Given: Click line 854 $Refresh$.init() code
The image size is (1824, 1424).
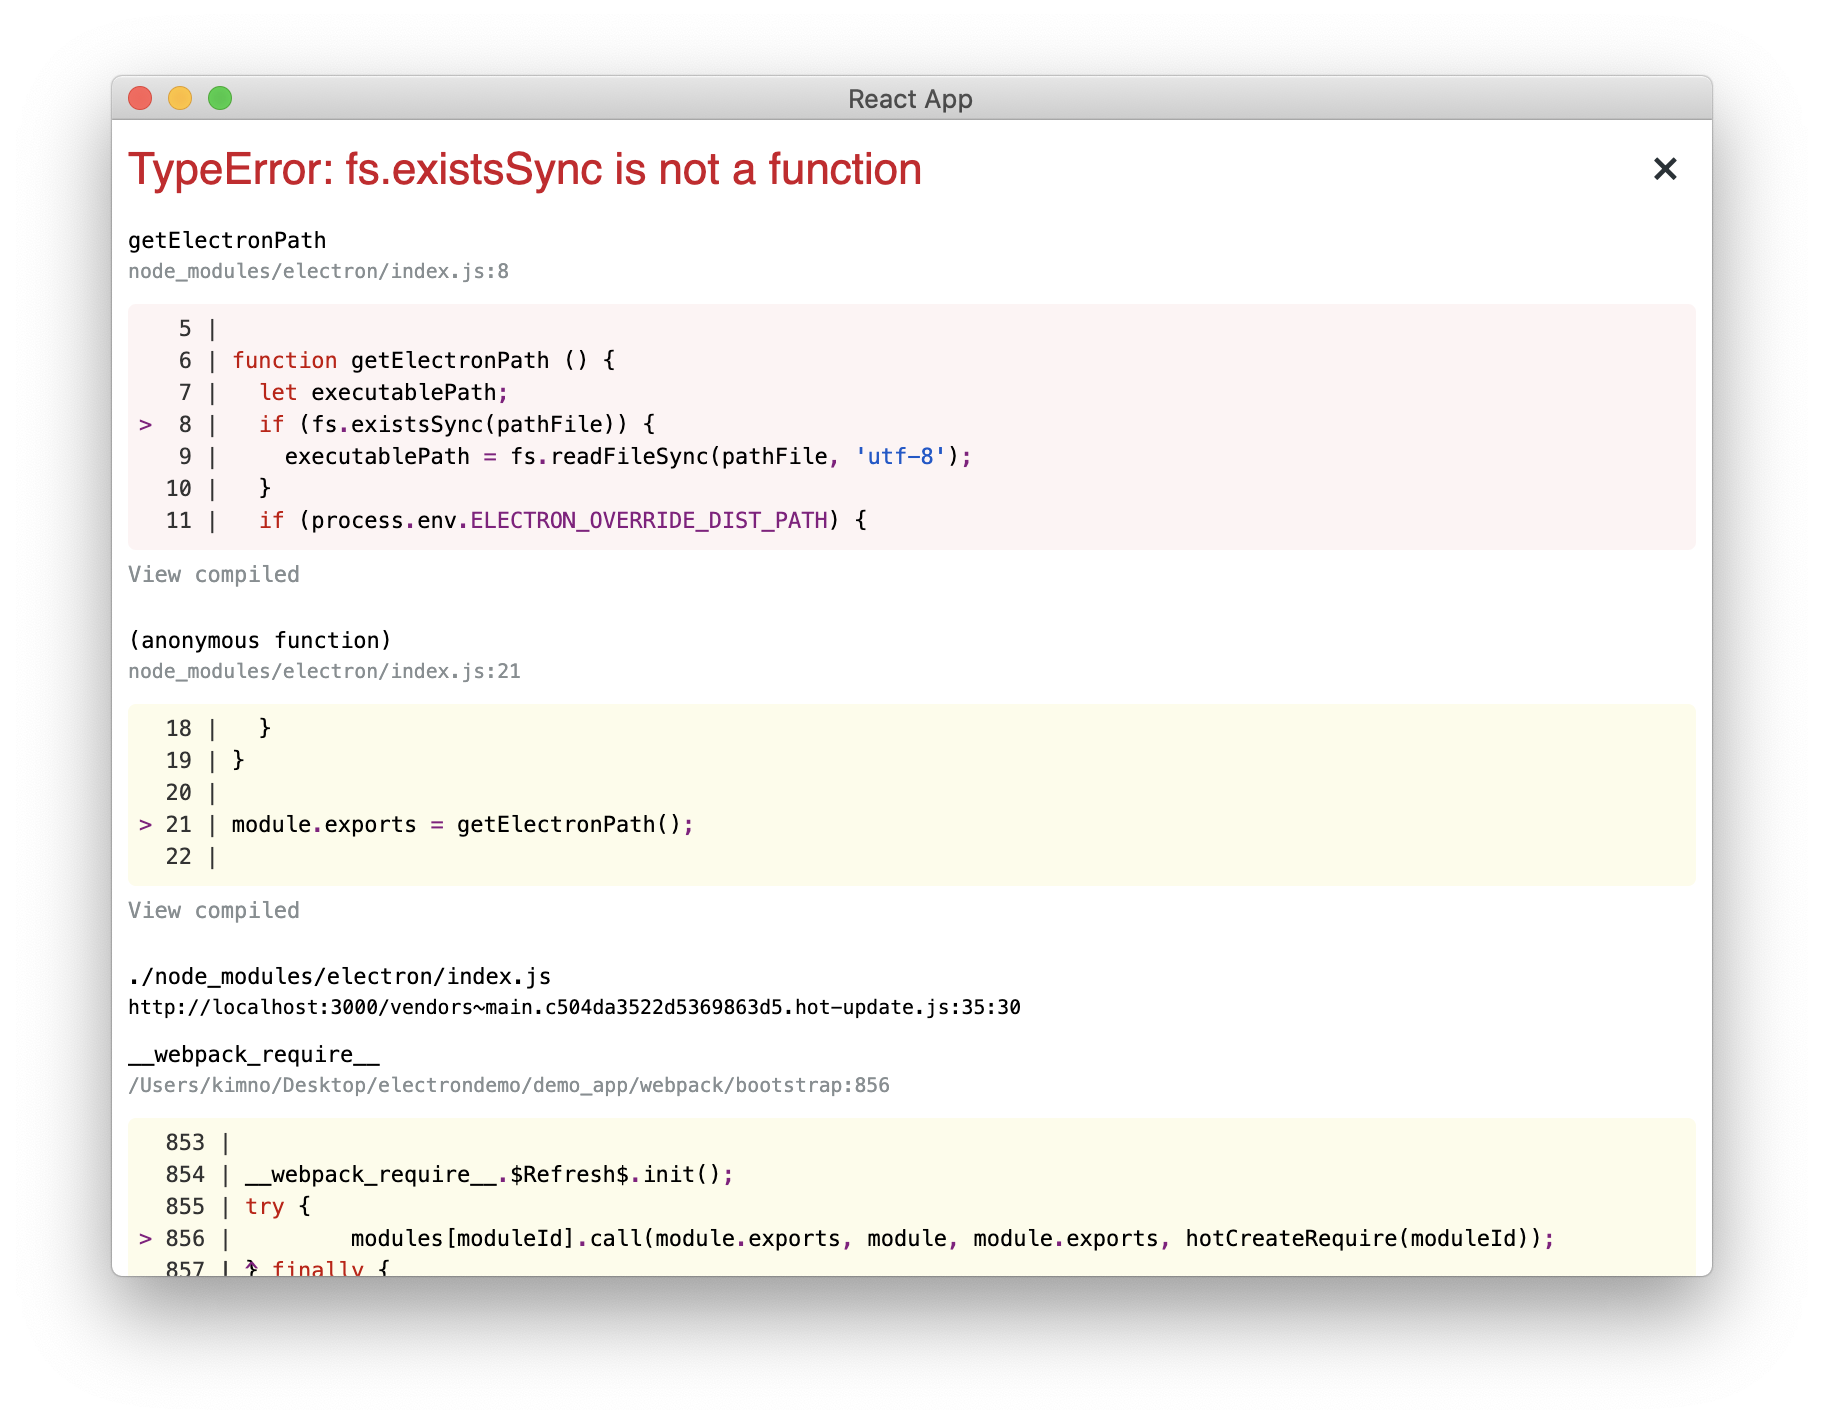Looking at the screenshot, I should click(x=489, y=1174).
